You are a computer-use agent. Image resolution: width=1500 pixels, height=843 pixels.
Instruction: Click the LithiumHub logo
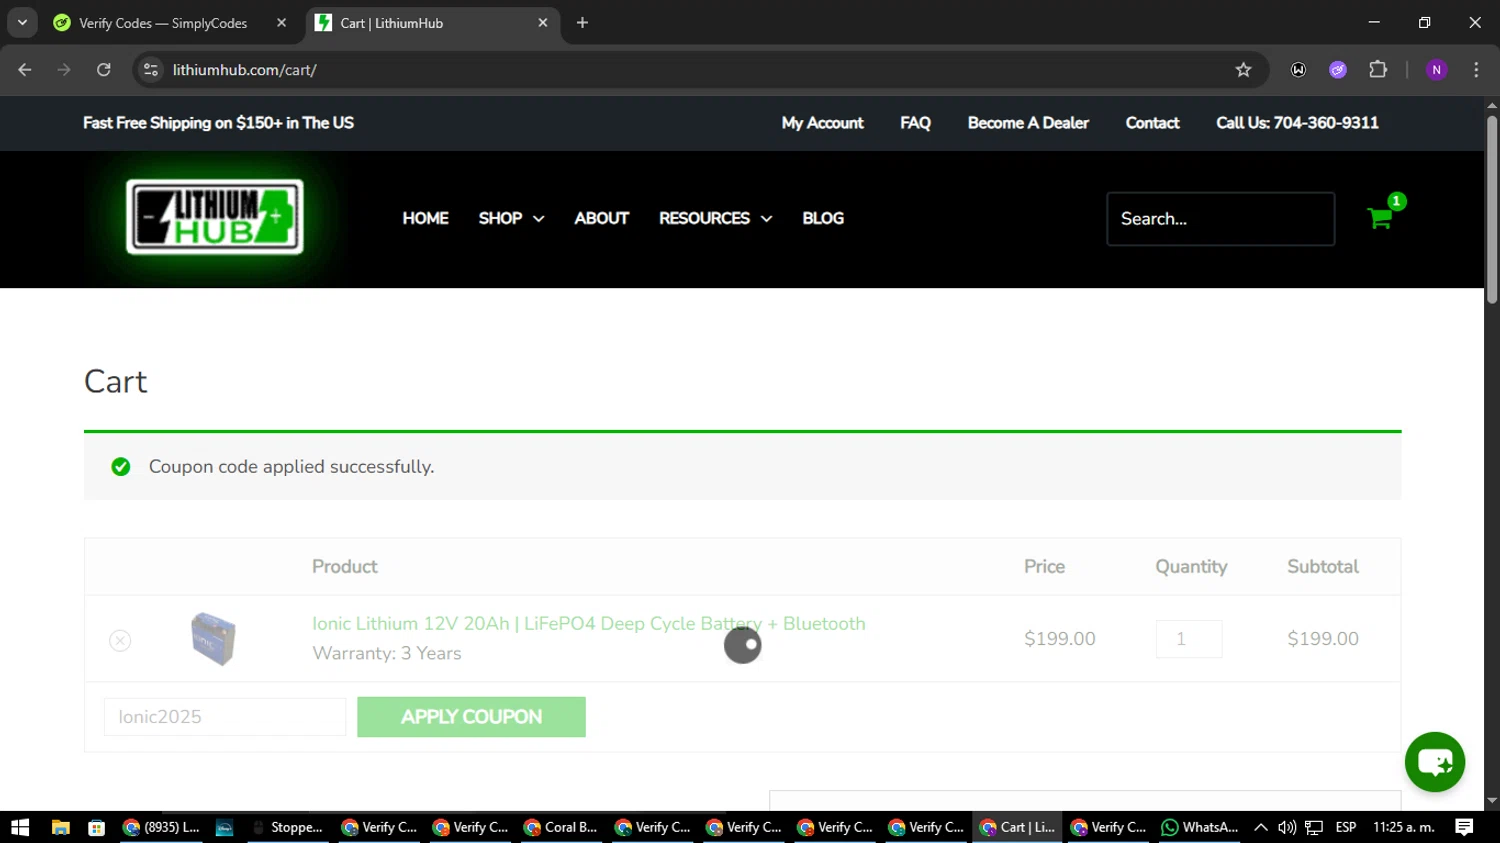tap(215, 217)
